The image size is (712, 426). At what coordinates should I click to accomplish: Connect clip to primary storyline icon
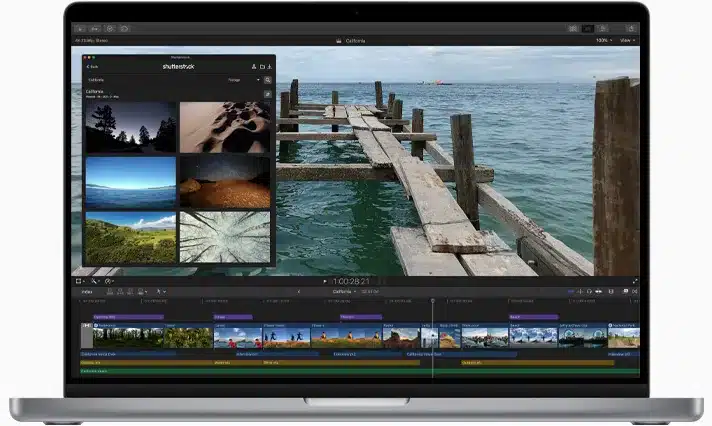[110, 292]
